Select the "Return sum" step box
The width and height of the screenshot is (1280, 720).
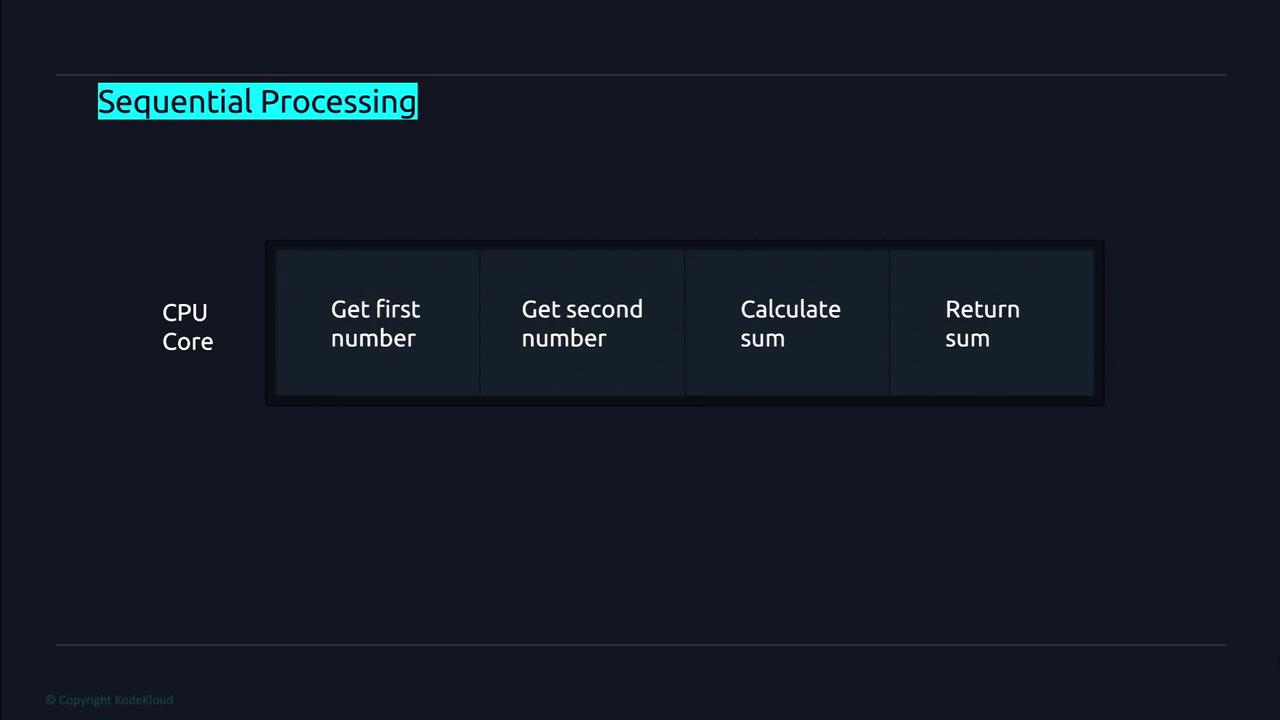pyautogui.click(x=991, y=323)
